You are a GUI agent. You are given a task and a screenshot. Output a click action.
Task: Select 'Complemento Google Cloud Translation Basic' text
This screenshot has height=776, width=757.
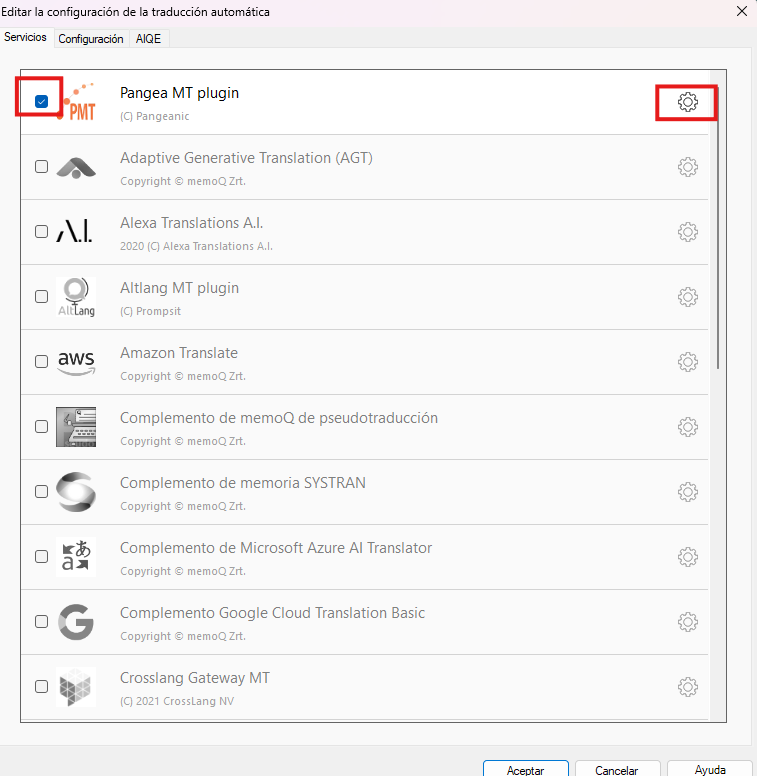point(272,613)
